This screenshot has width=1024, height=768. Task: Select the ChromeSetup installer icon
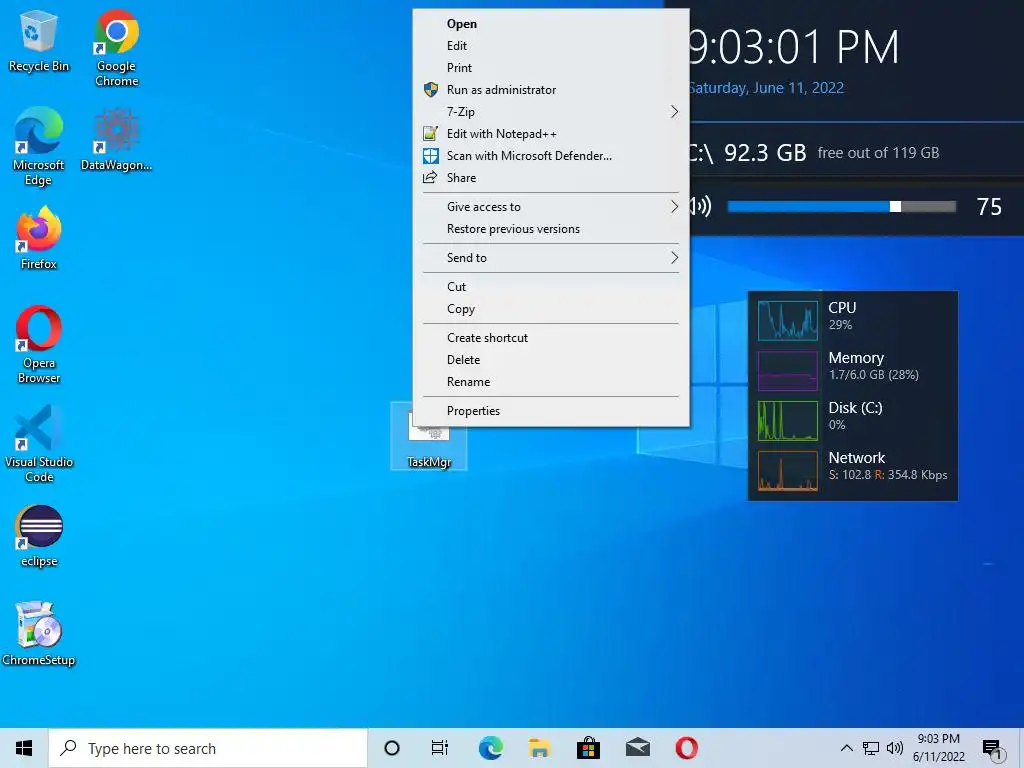[39, 633]
